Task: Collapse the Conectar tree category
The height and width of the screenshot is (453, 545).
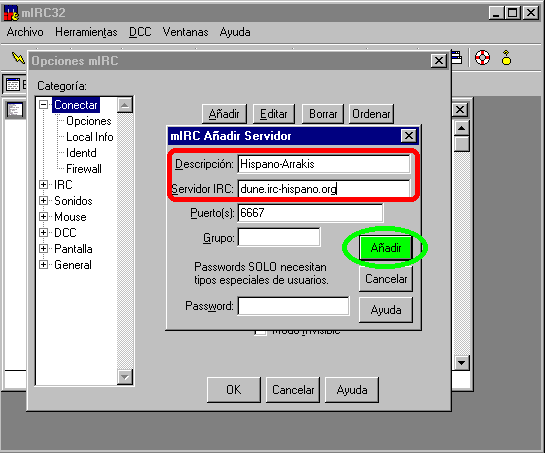Action: (x=43, y=105)
